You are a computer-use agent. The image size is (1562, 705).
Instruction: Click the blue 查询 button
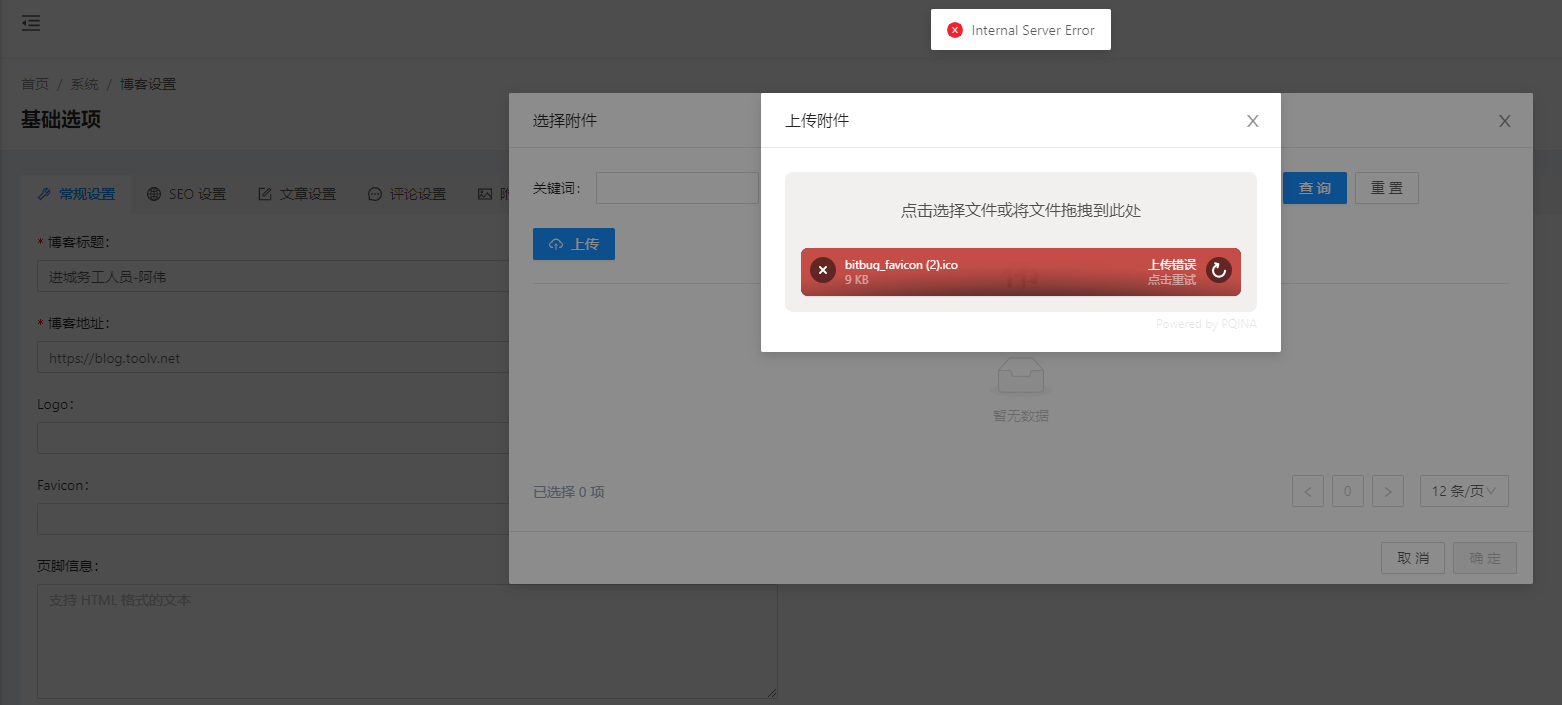pyautogui.click(x=1314, y=187)
